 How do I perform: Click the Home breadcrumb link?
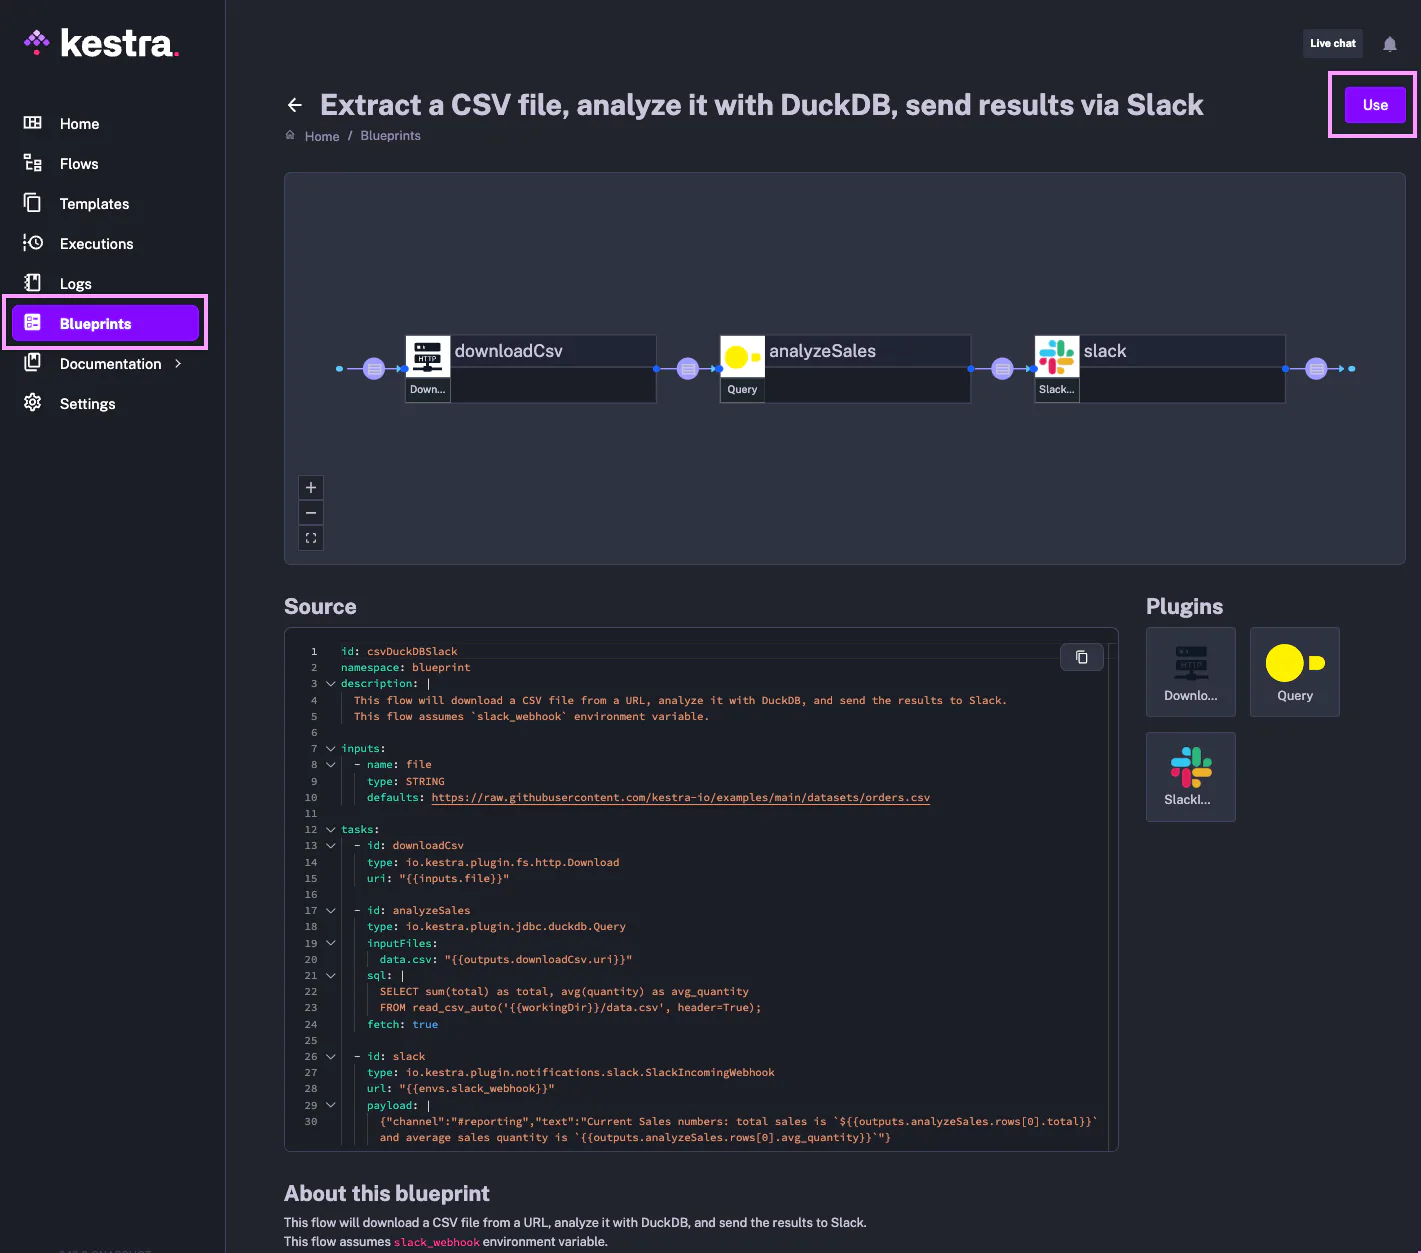click(x=321, y=136)
